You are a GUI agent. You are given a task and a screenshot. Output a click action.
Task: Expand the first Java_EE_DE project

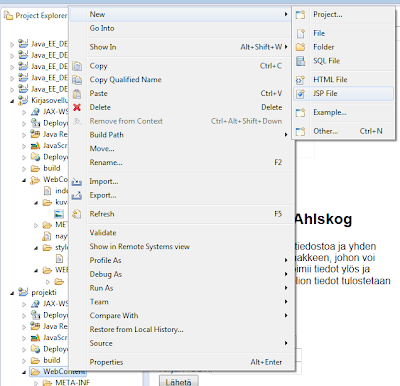(x=12, y=44)
